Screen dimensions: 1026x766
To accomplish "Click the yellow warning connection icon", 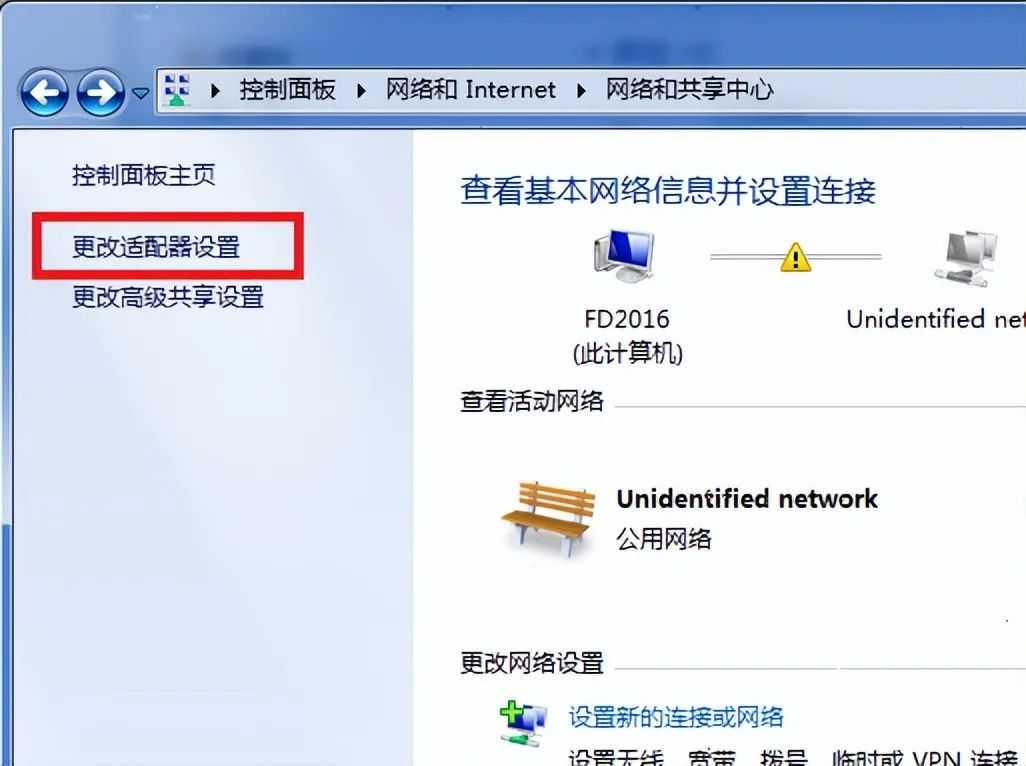I will point(796,257).
